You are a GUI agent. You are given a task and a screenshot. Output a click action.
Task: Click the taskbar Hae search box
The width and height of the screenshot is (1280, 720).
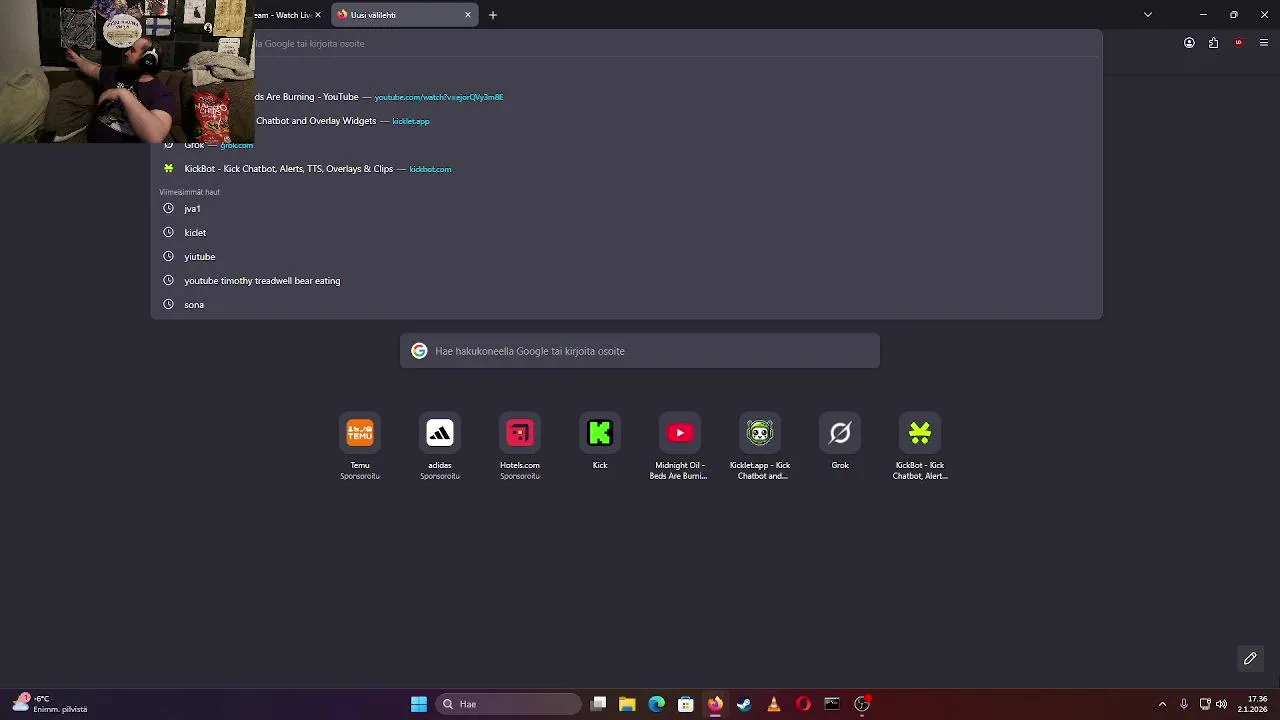[509, 704]
